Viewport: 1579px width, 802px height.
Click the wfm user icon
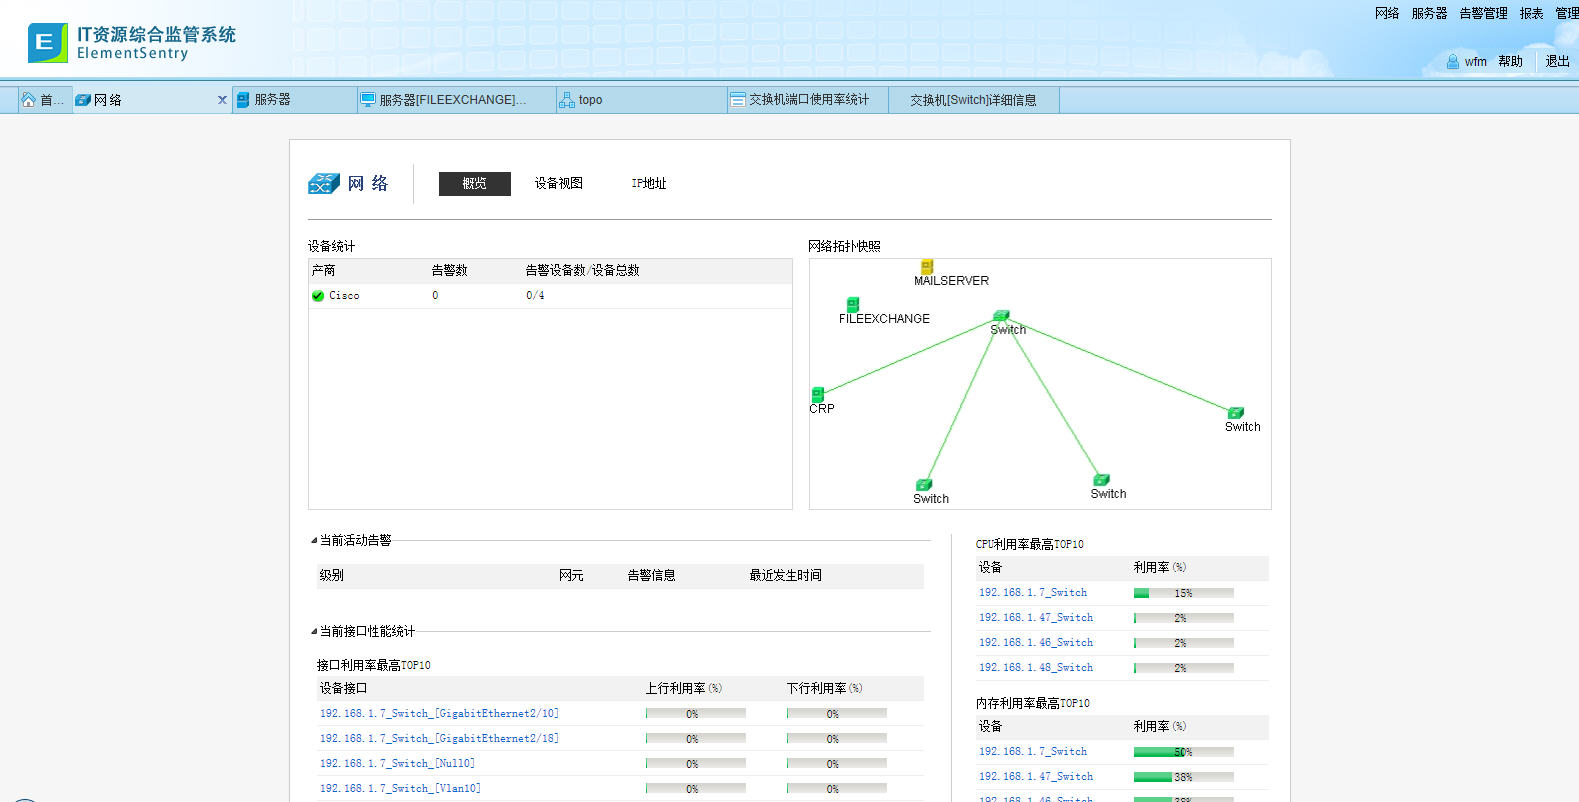(1452, 62)
